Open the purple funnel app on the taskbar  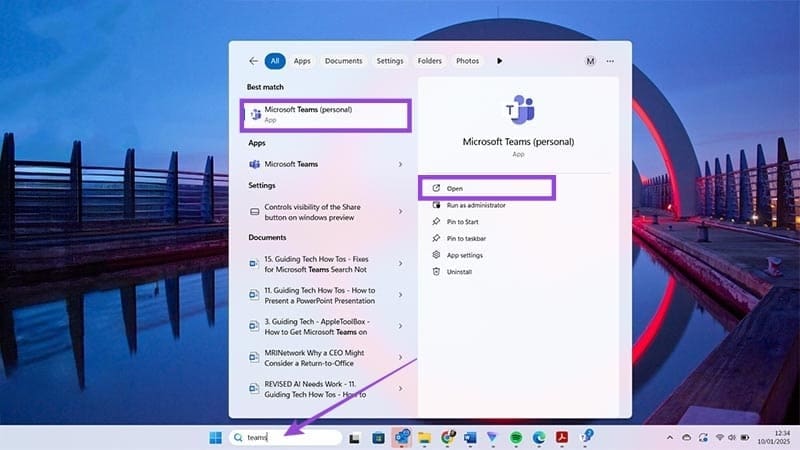click(x=492, y=438)
